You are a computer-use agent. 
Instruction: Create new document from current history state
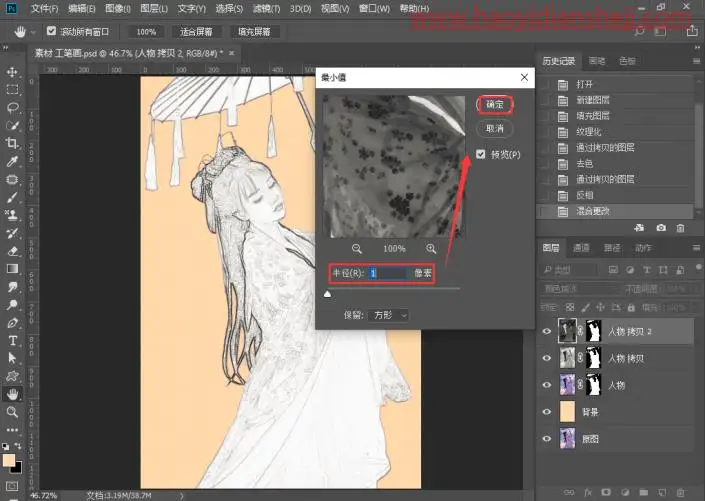tap(639, 228)
